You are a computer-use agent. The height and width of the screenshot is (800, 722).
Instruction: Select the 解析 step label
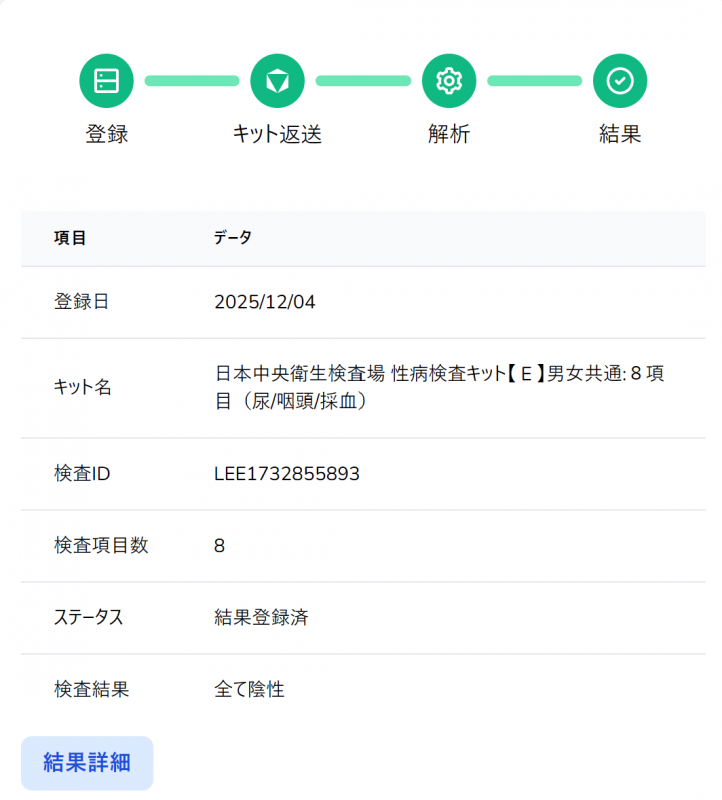tap(449, 134)
